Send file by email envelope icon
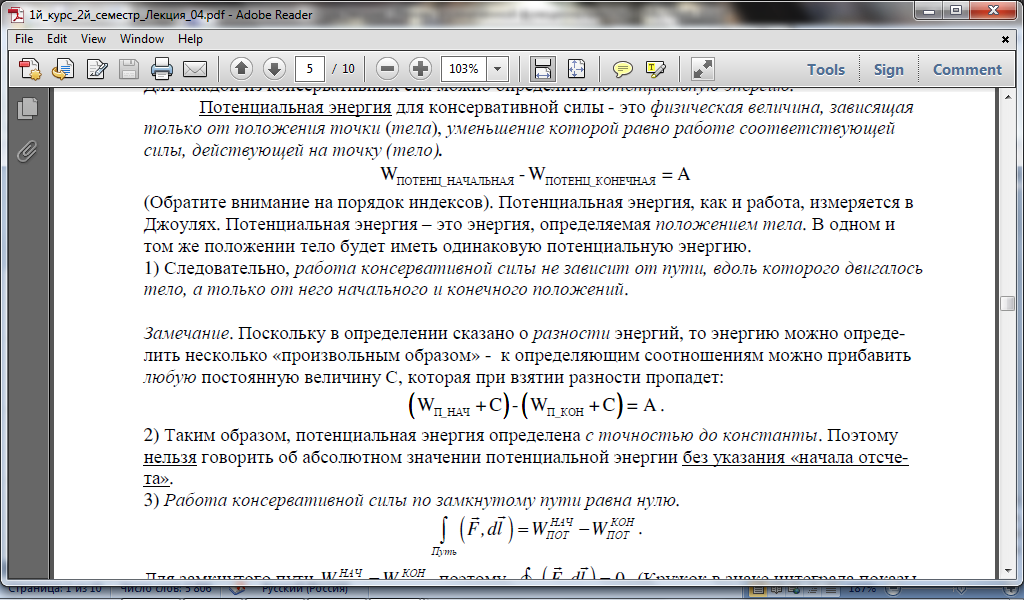Viewport: 1024px width, 600px height. tap(195, 69)
